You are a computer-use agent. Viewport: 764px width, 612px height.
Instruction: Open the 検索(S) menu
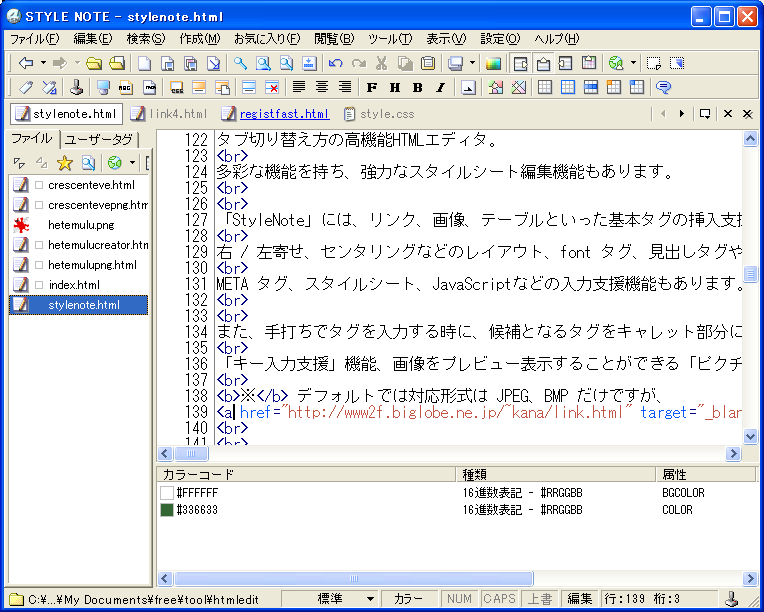(146, 39)
